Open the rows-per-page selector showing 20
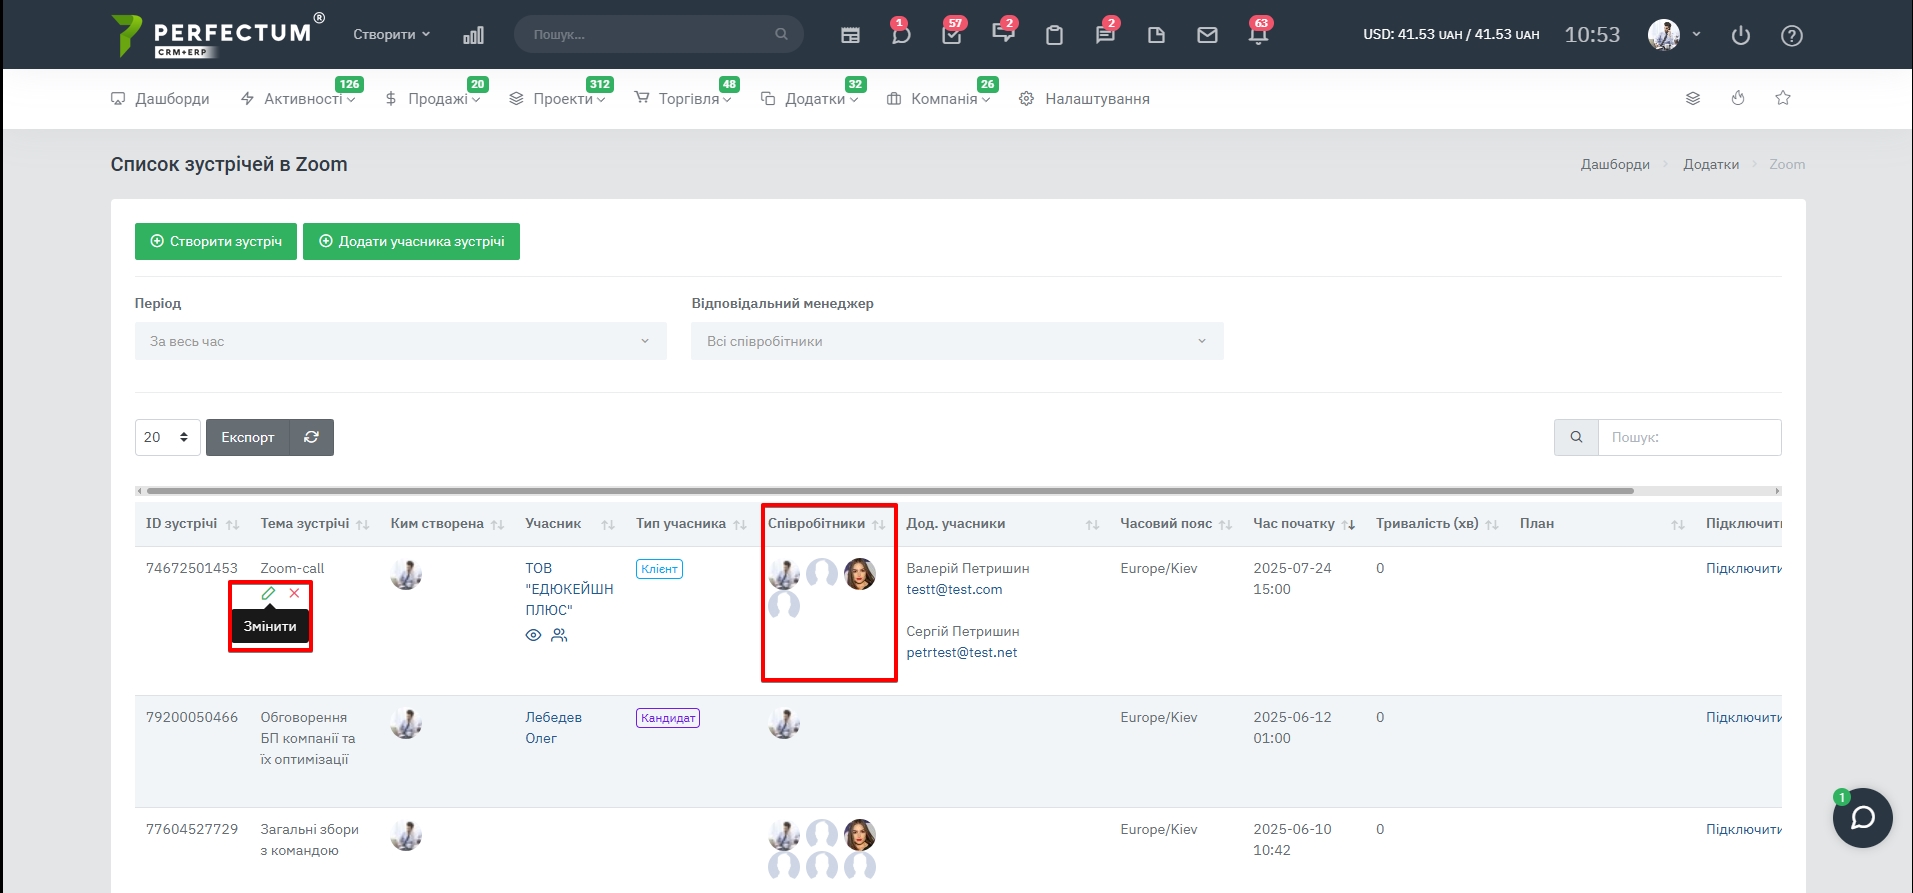The height and width of the screenshot is (893, 1913). [168, 437]
